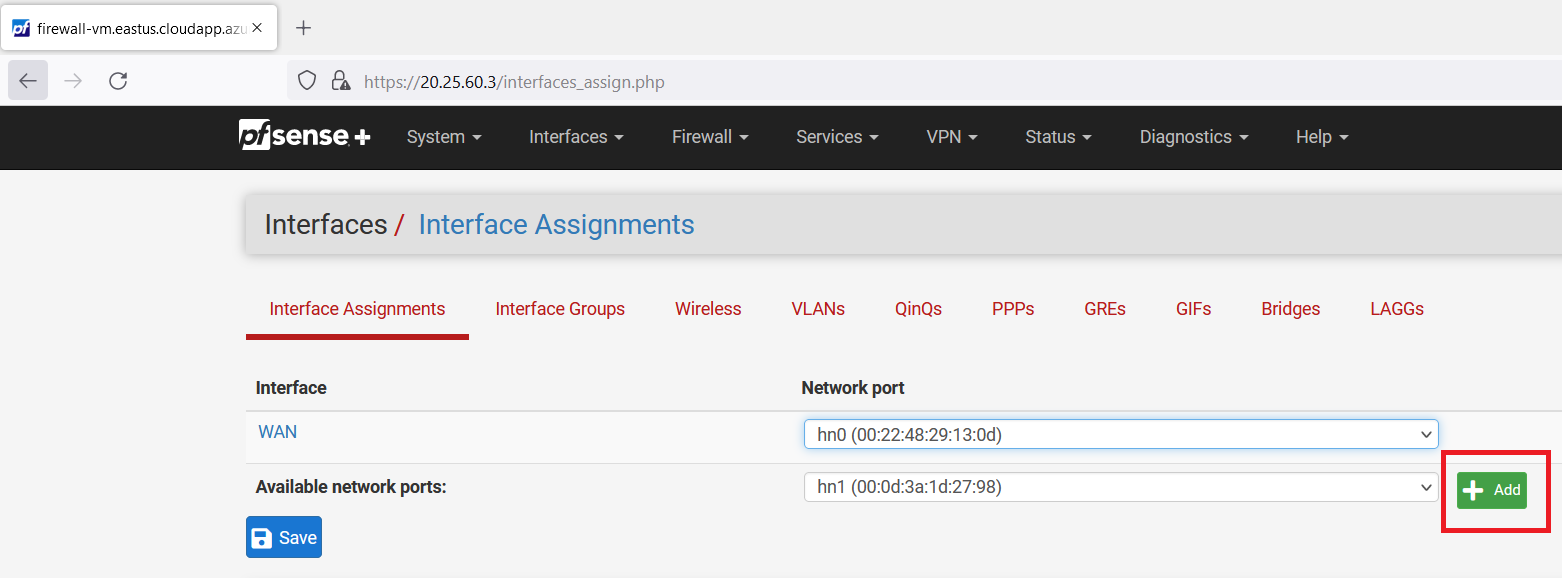
Task: Open a new browser tab
Action: pyautogui.click(x=304, y=28)
